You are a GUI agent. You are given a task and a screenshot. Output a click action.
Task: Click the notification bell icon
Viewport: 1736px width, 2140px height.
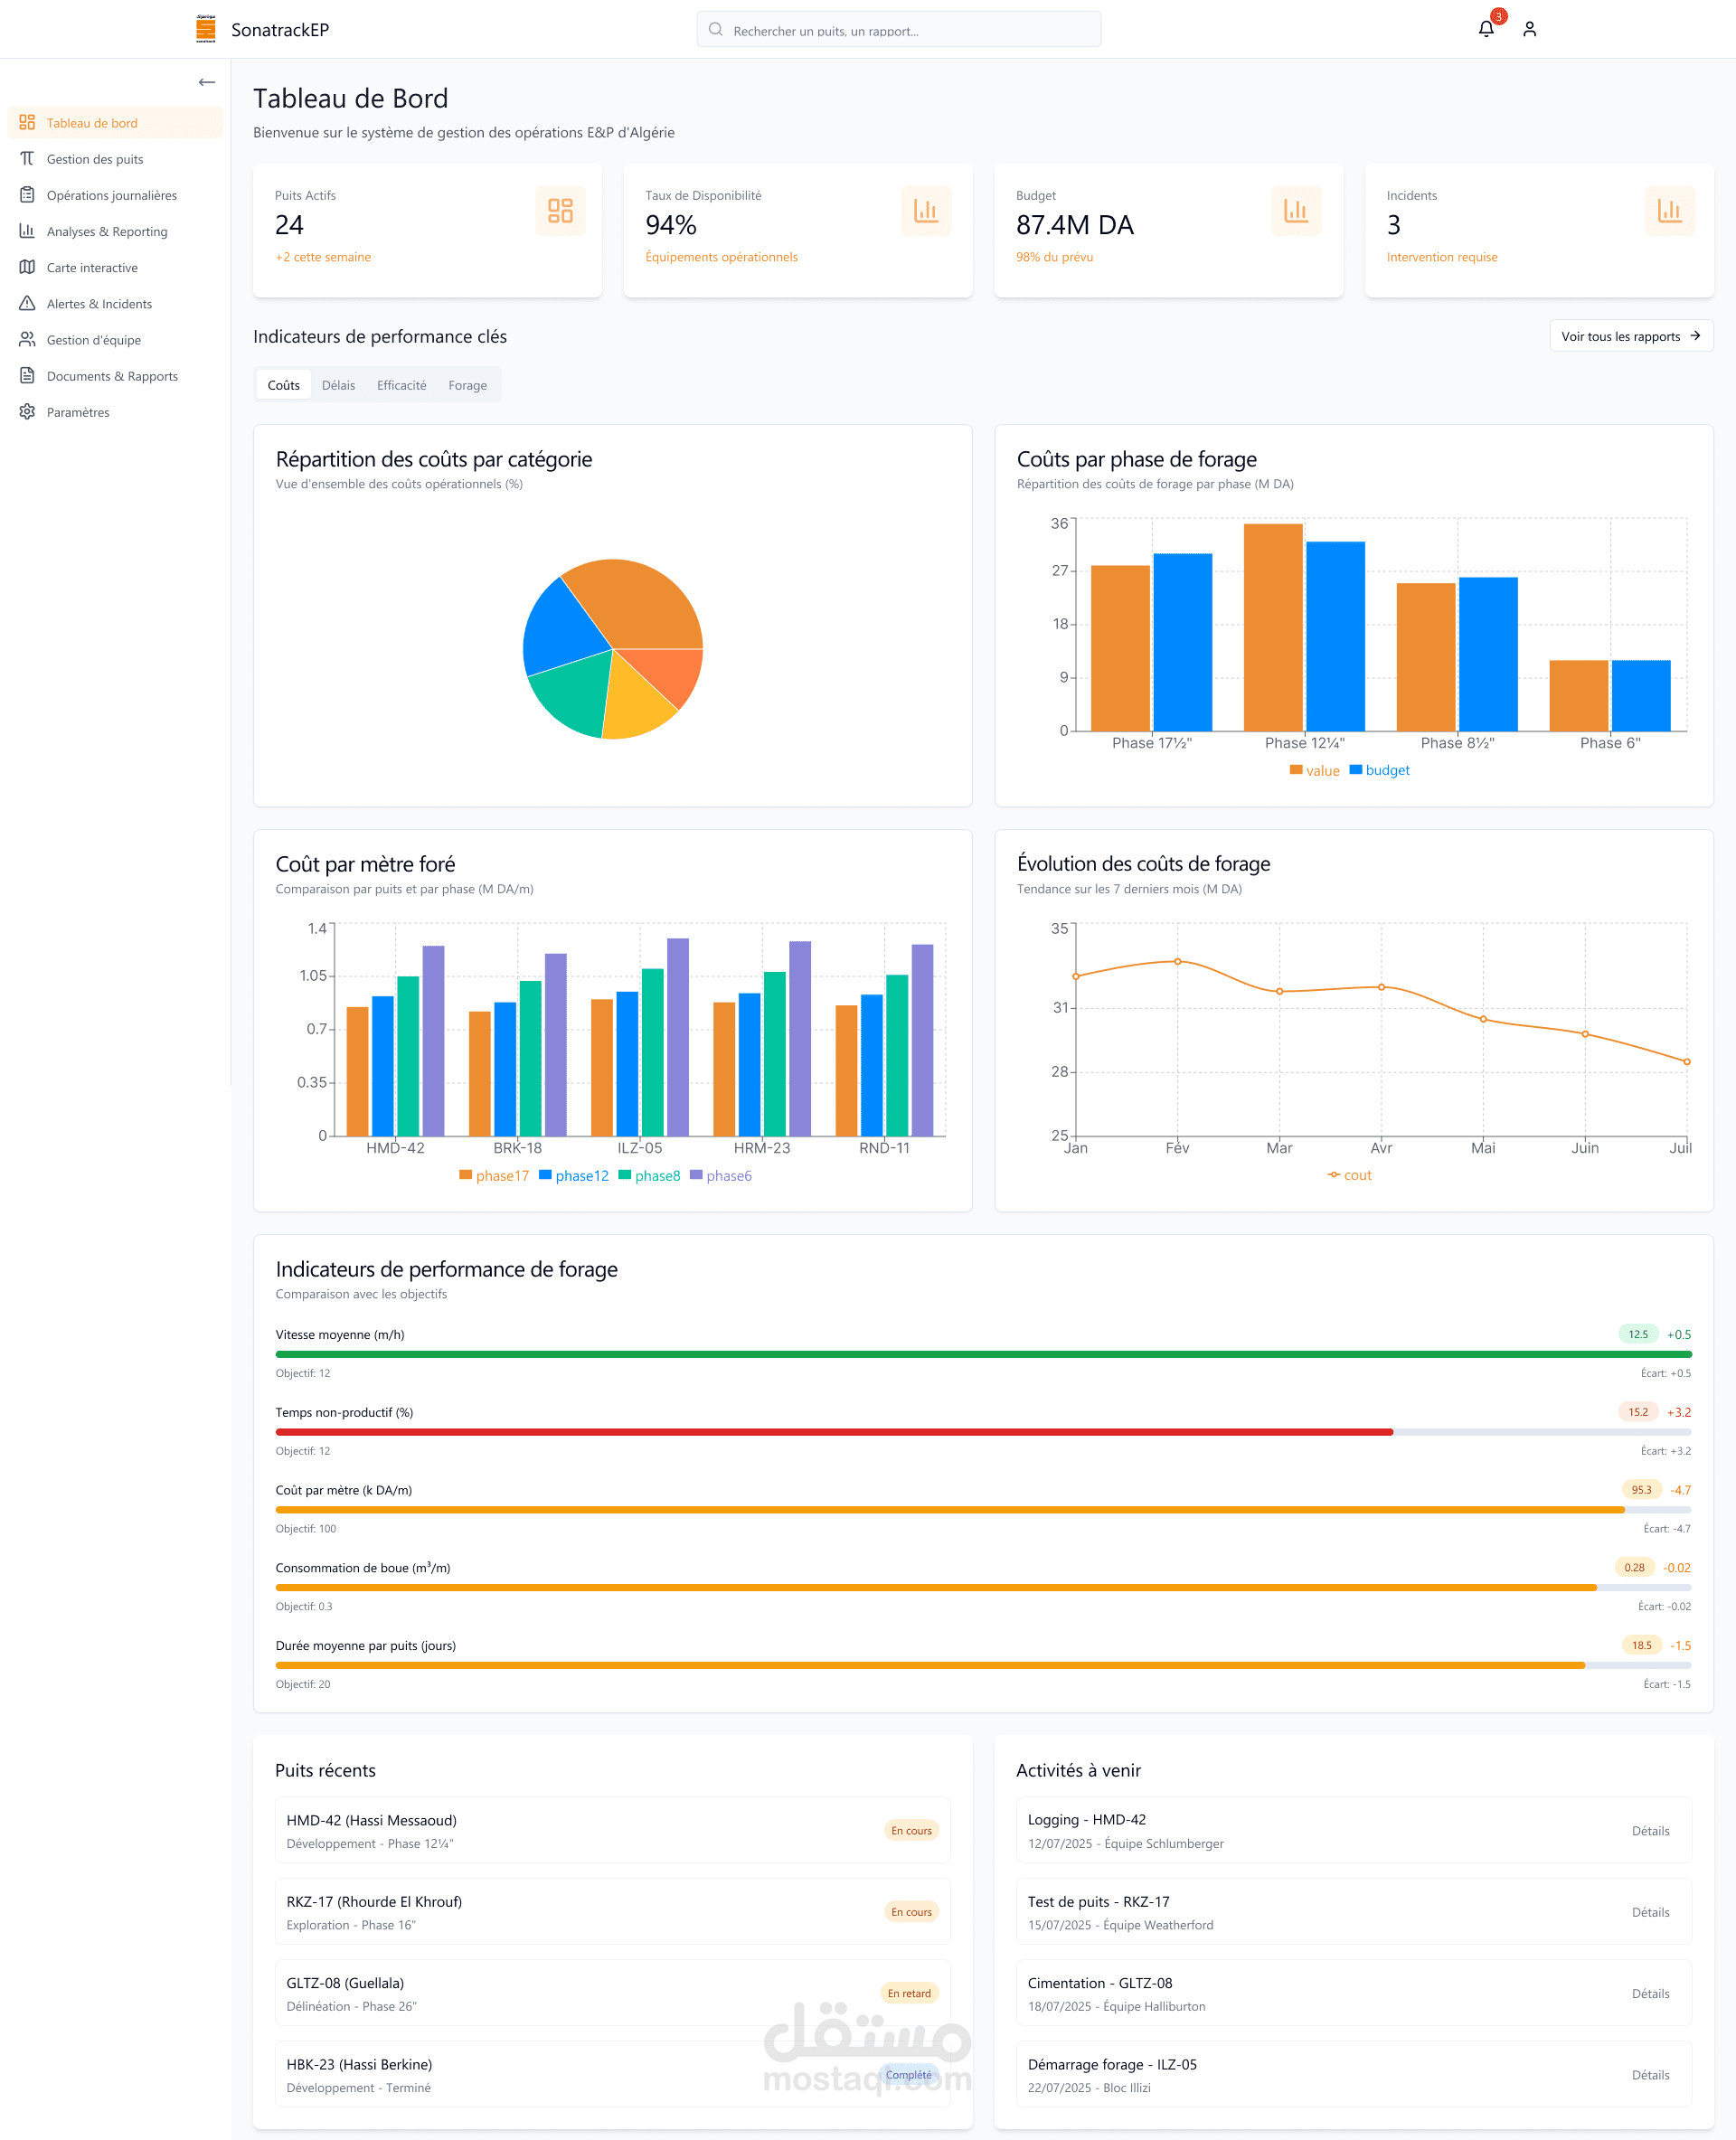1485,29
